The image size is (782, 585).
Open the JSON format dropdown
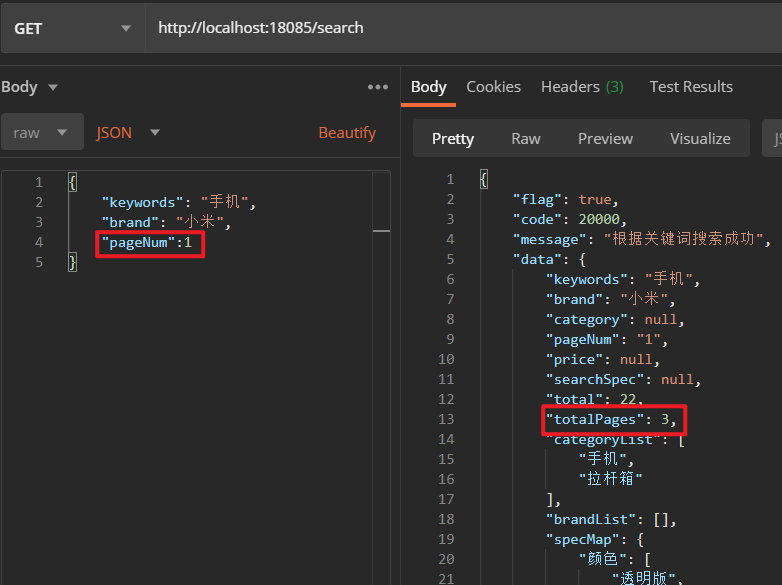[128, 133]
